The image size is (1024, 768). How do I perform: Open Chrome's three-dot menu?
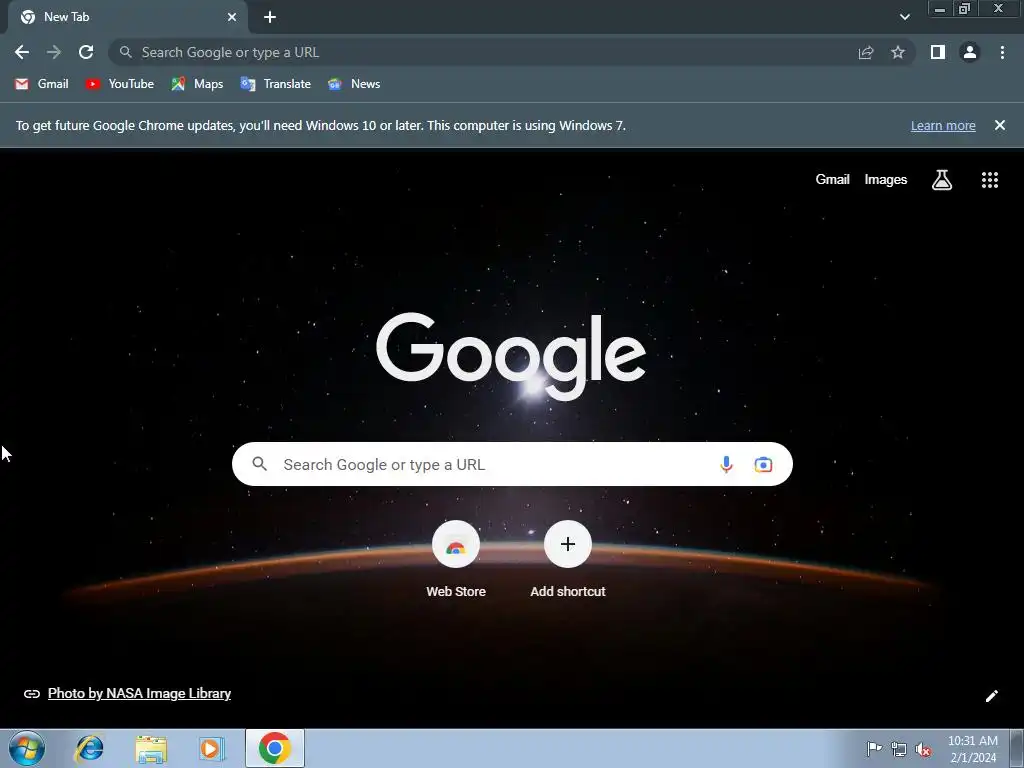tap(1002, 52)
